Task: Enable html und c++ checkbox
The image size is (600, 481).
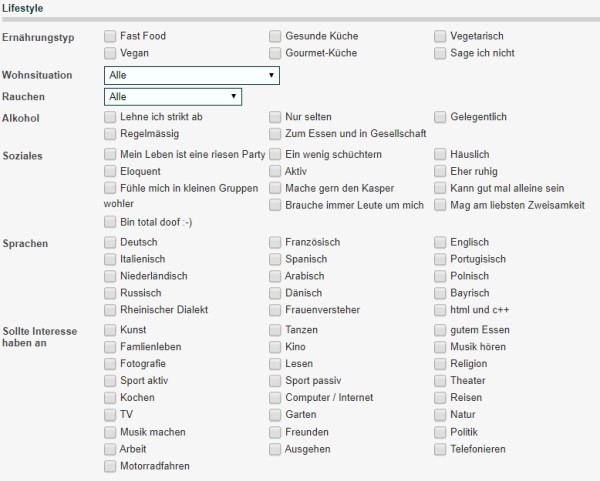Action: 440,310
